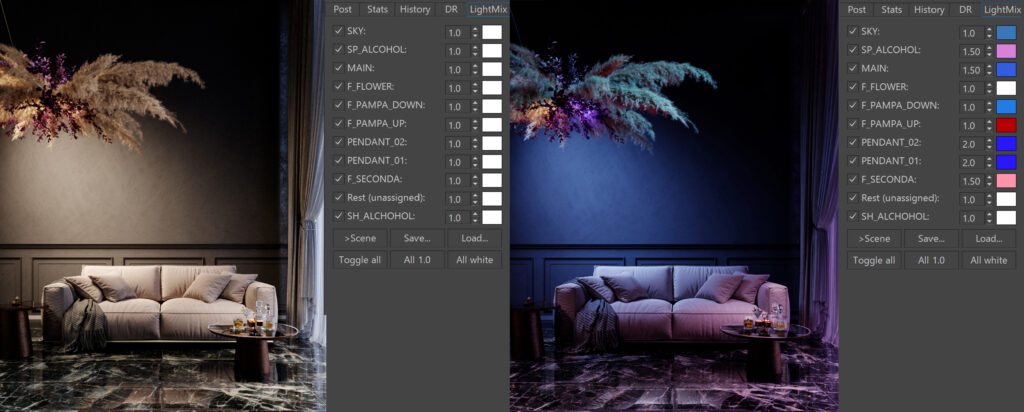Open History tab in left panel
The image size is (1024, 412).
[x=415, y=9]
